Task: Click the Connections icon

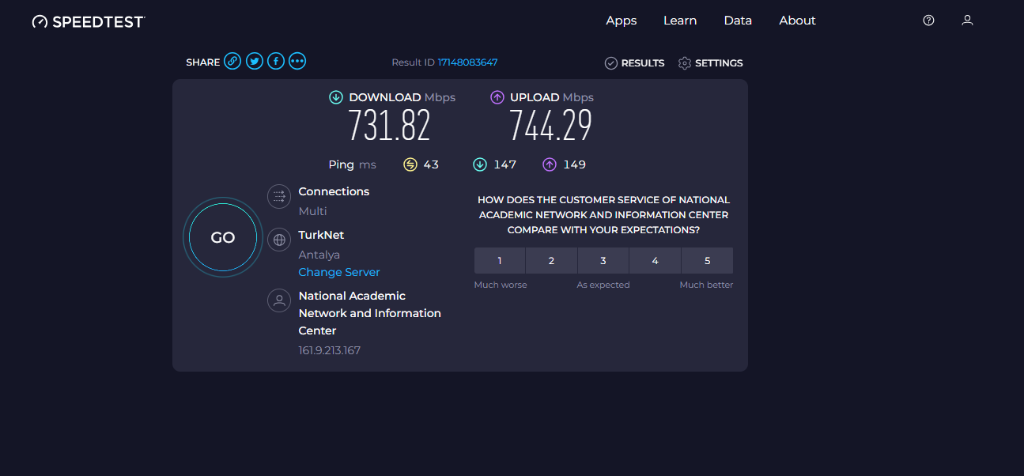Action: tap(279, 197)
